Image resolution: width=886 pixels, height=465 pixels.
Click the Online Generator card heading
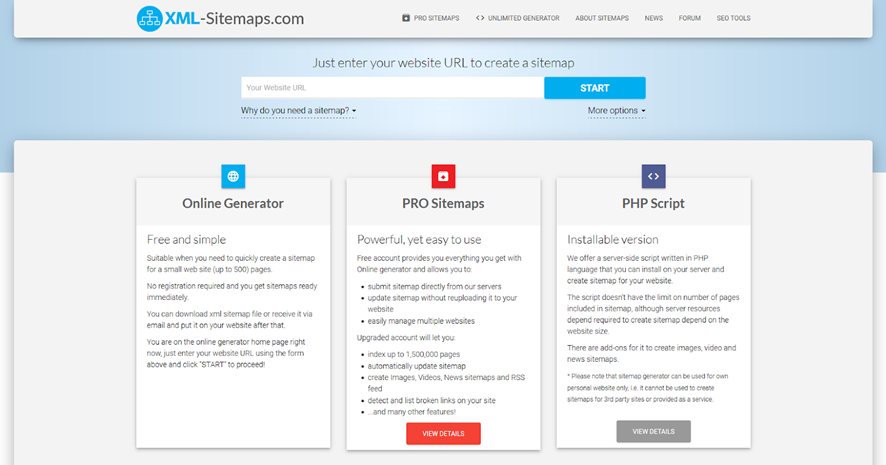pos(233,203)
